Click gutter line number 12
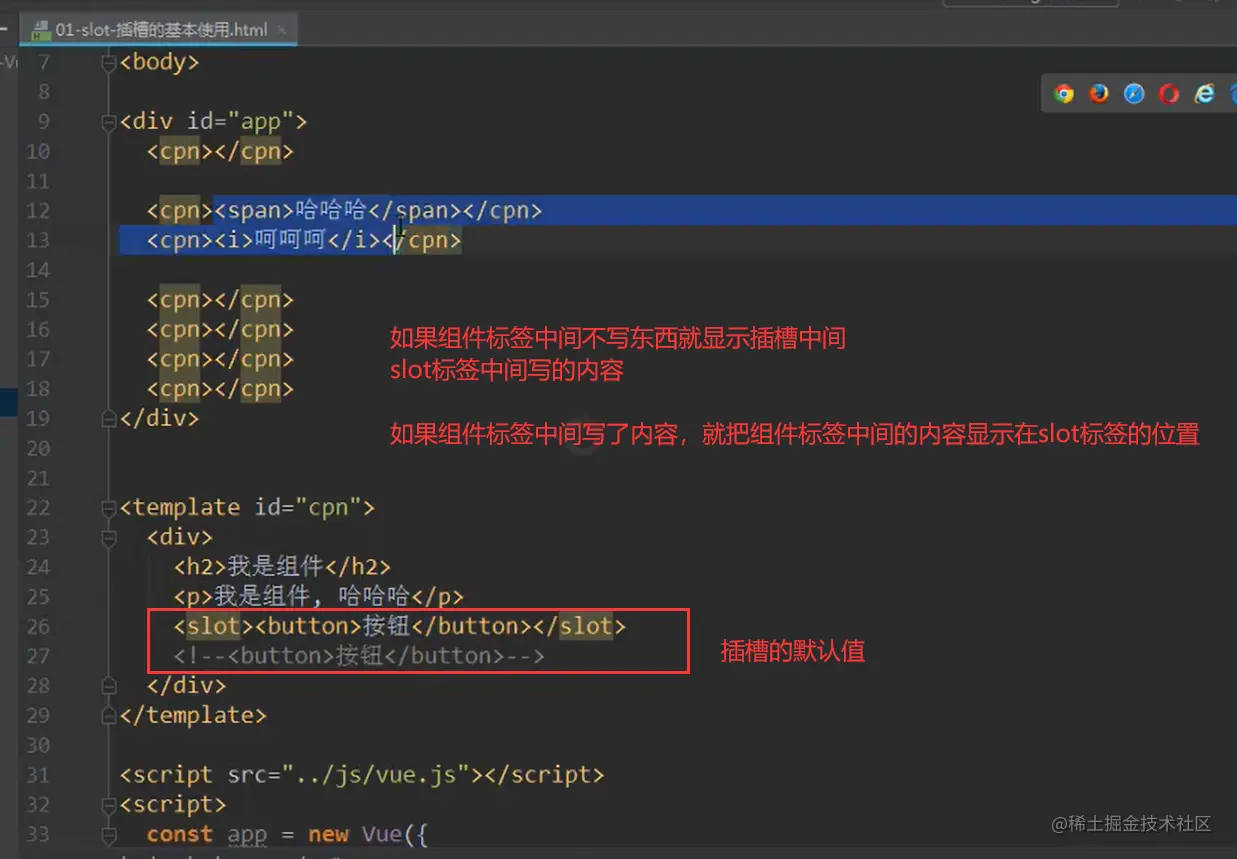The width and height of the screenshot is (1237, 859). click(38, 211)
